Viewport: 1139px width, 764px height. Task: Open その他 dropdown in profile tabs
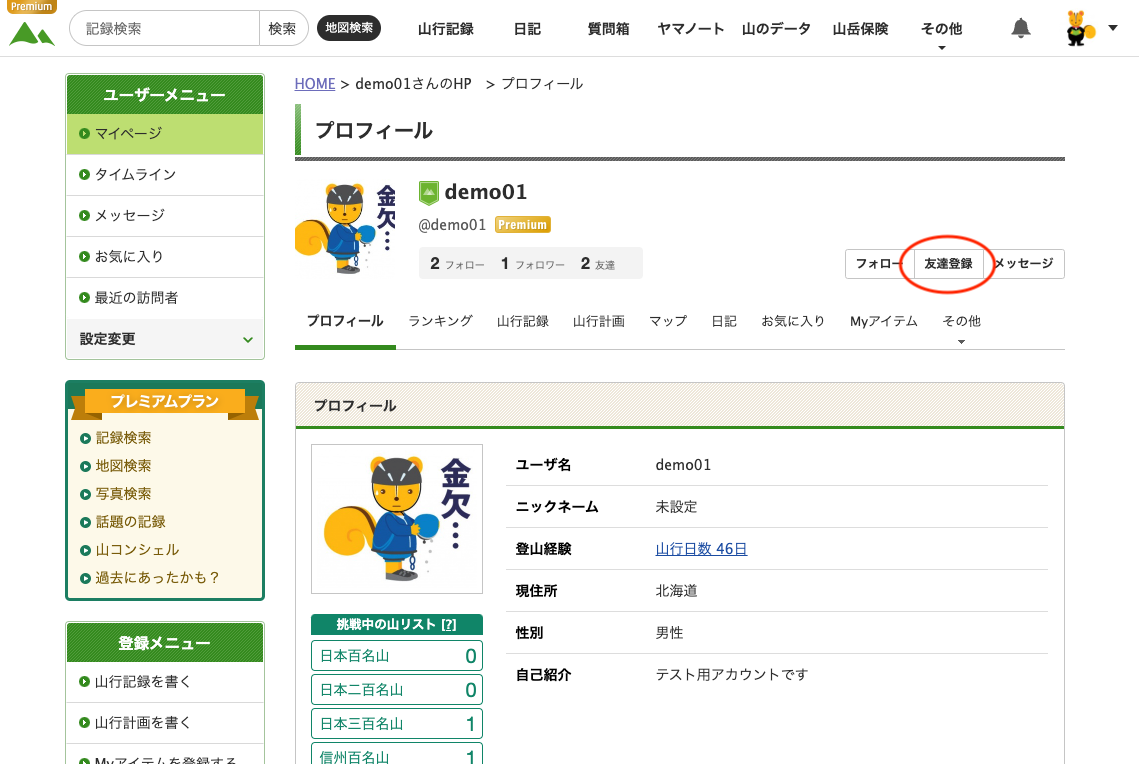[x=961, y=322]
